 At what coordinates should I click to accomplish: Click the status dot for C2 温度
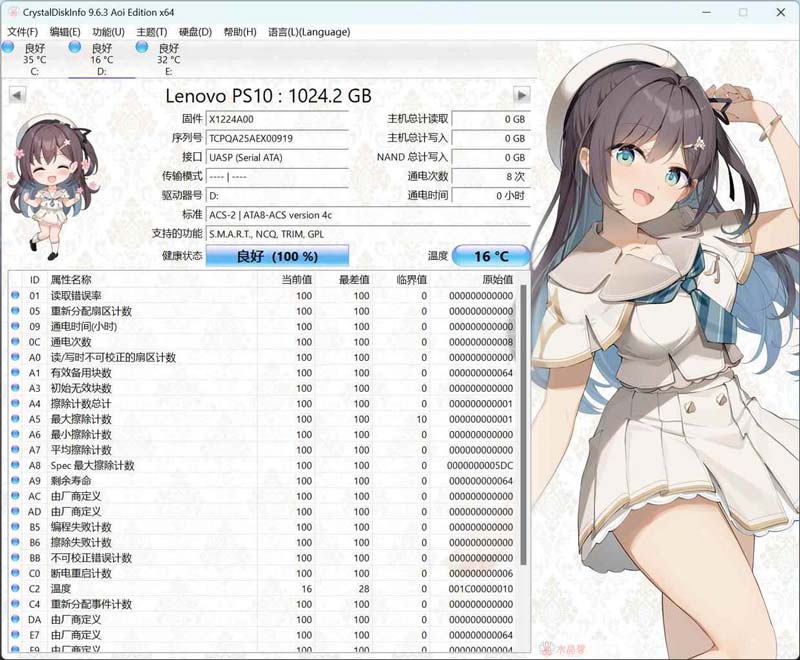point(15,588)
